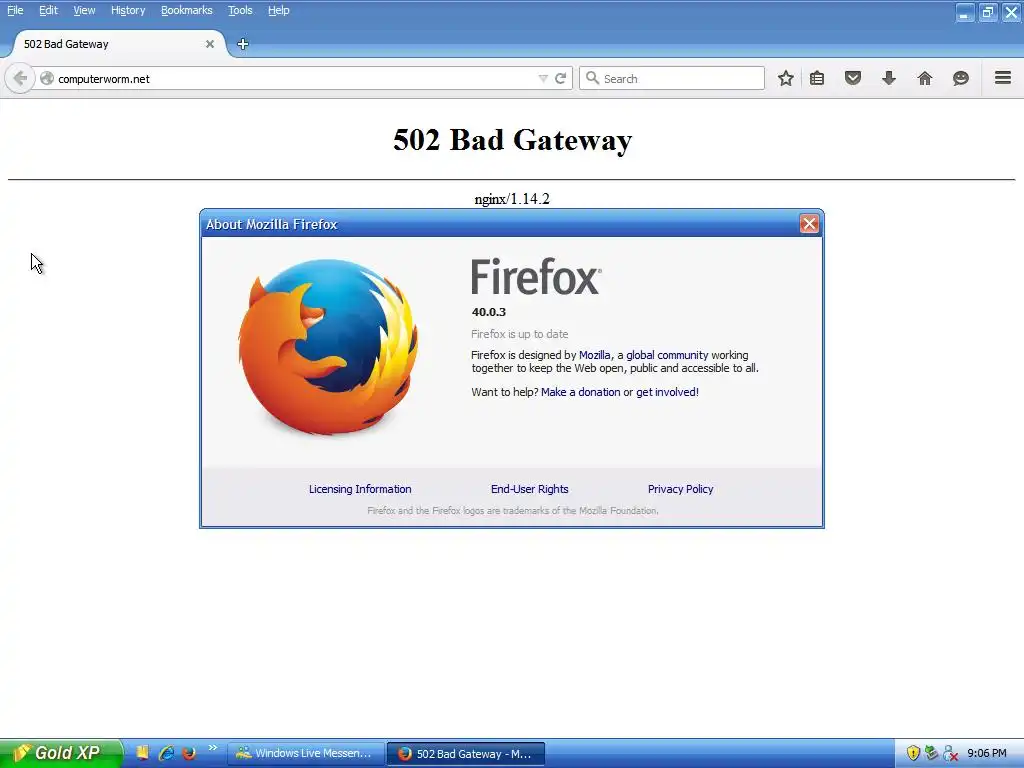Open End-User Rights link
Image resolution: width=1024 pixels, height=768 pixels.
pyautogui.click(x=530, y=489)
